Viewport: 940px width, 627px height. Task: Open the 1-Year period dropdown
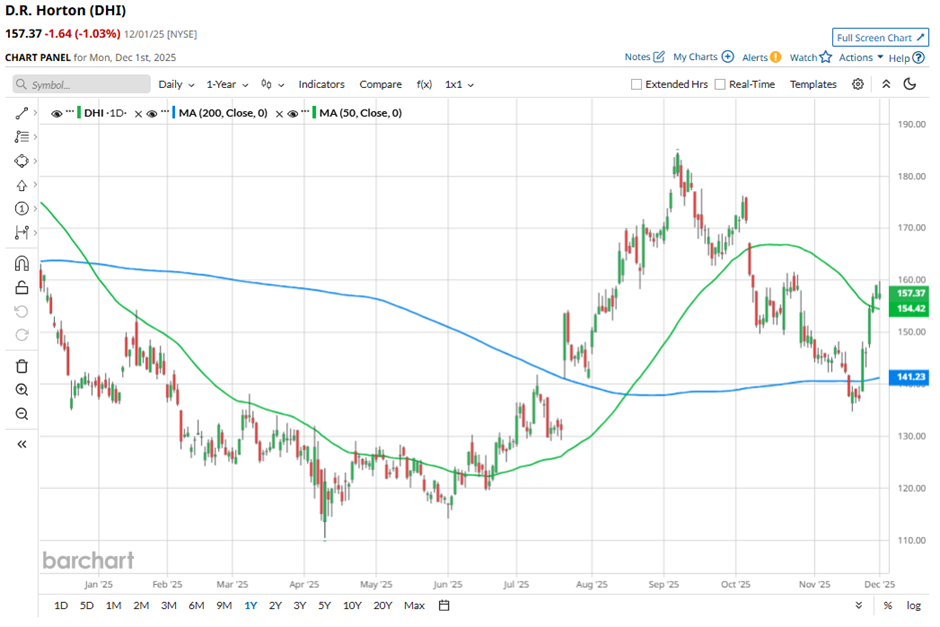(227, 85)
